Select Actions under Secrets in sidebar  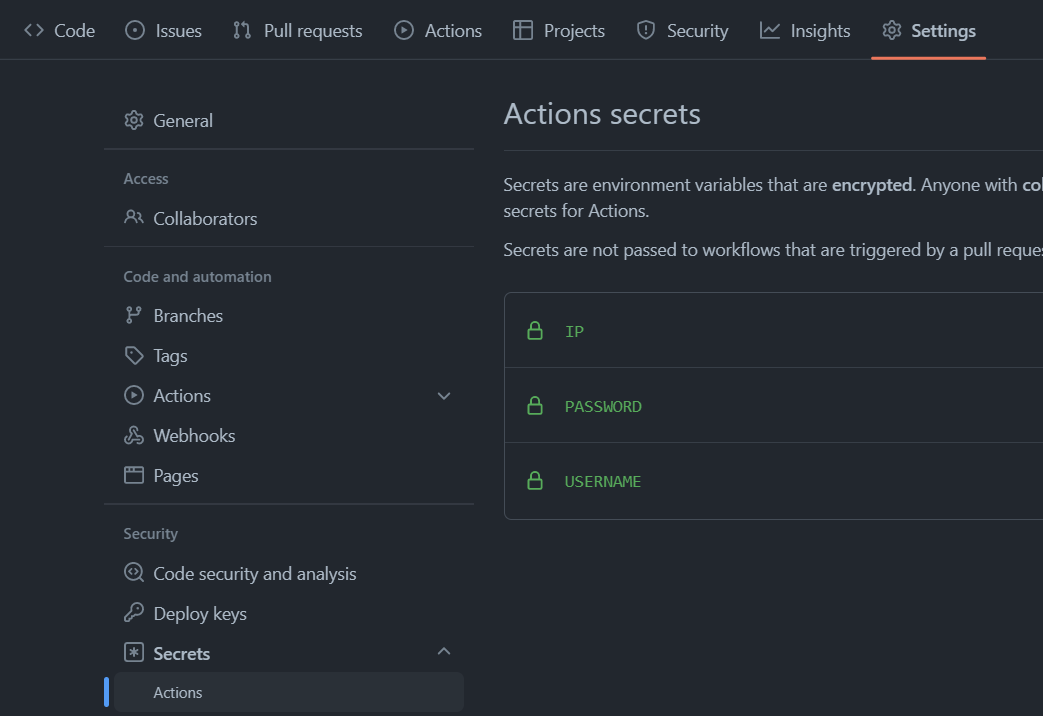point(178,692)
